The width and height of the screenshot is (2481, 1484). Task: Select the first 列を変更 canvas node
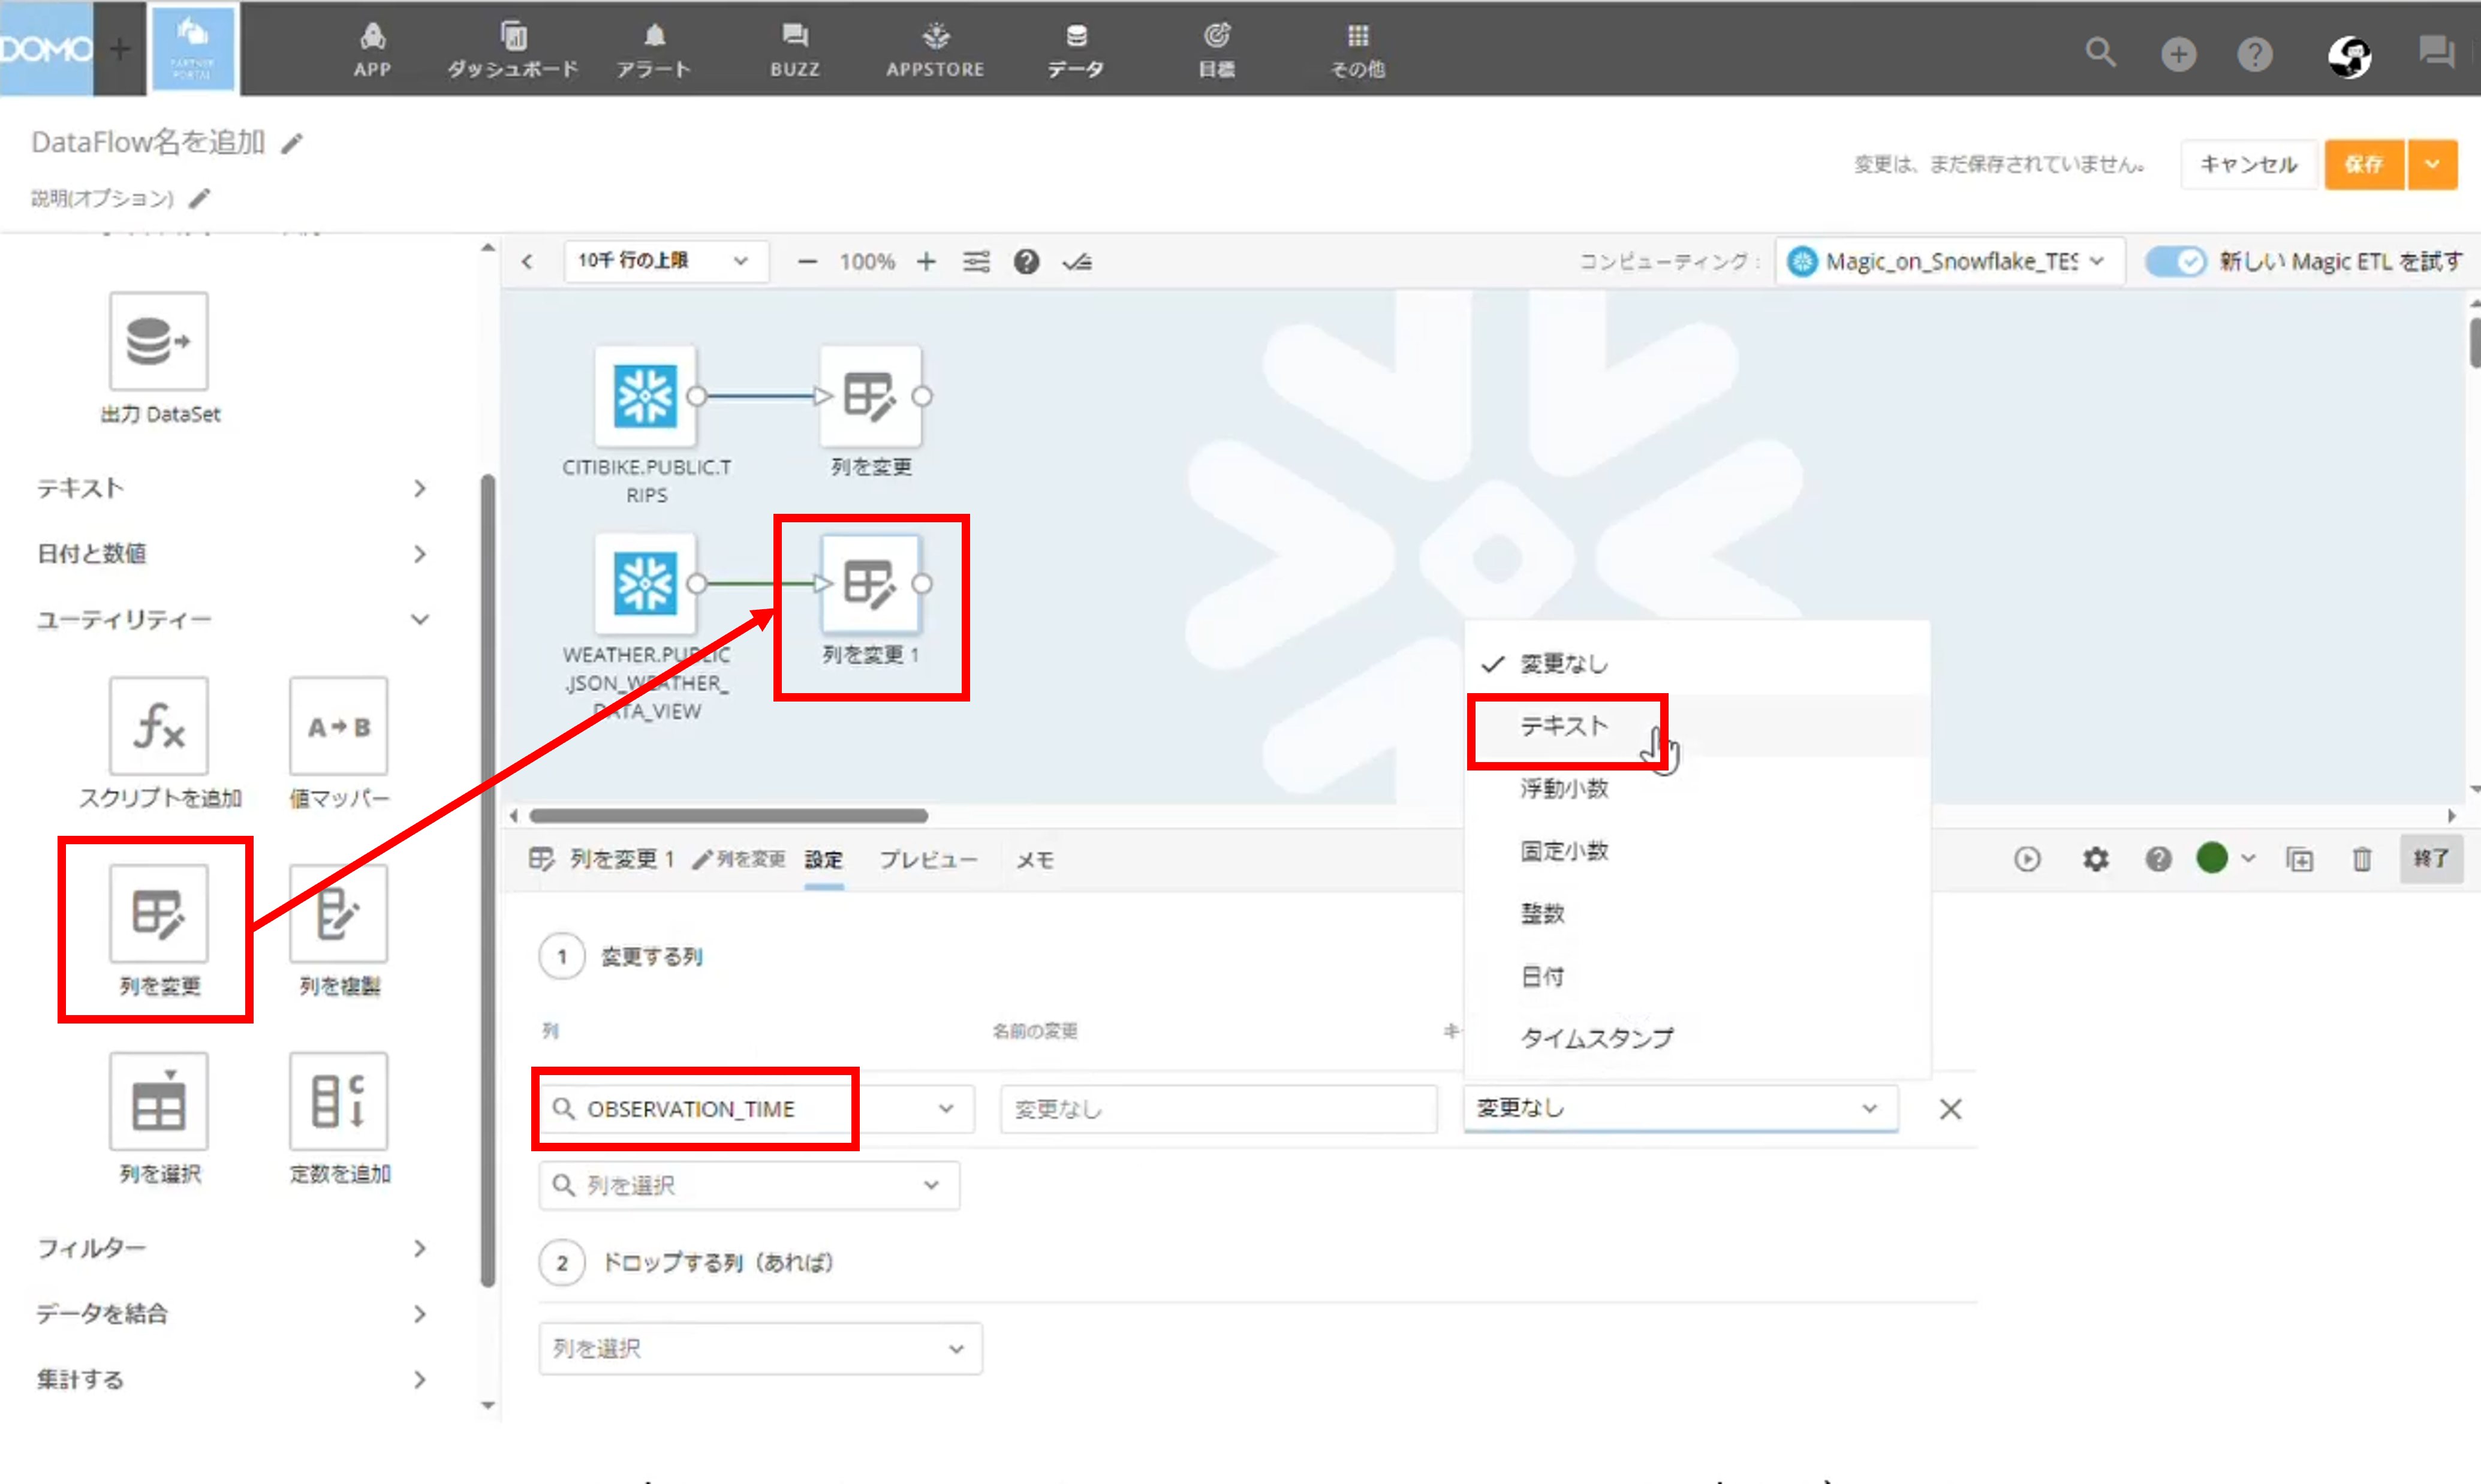870,396
